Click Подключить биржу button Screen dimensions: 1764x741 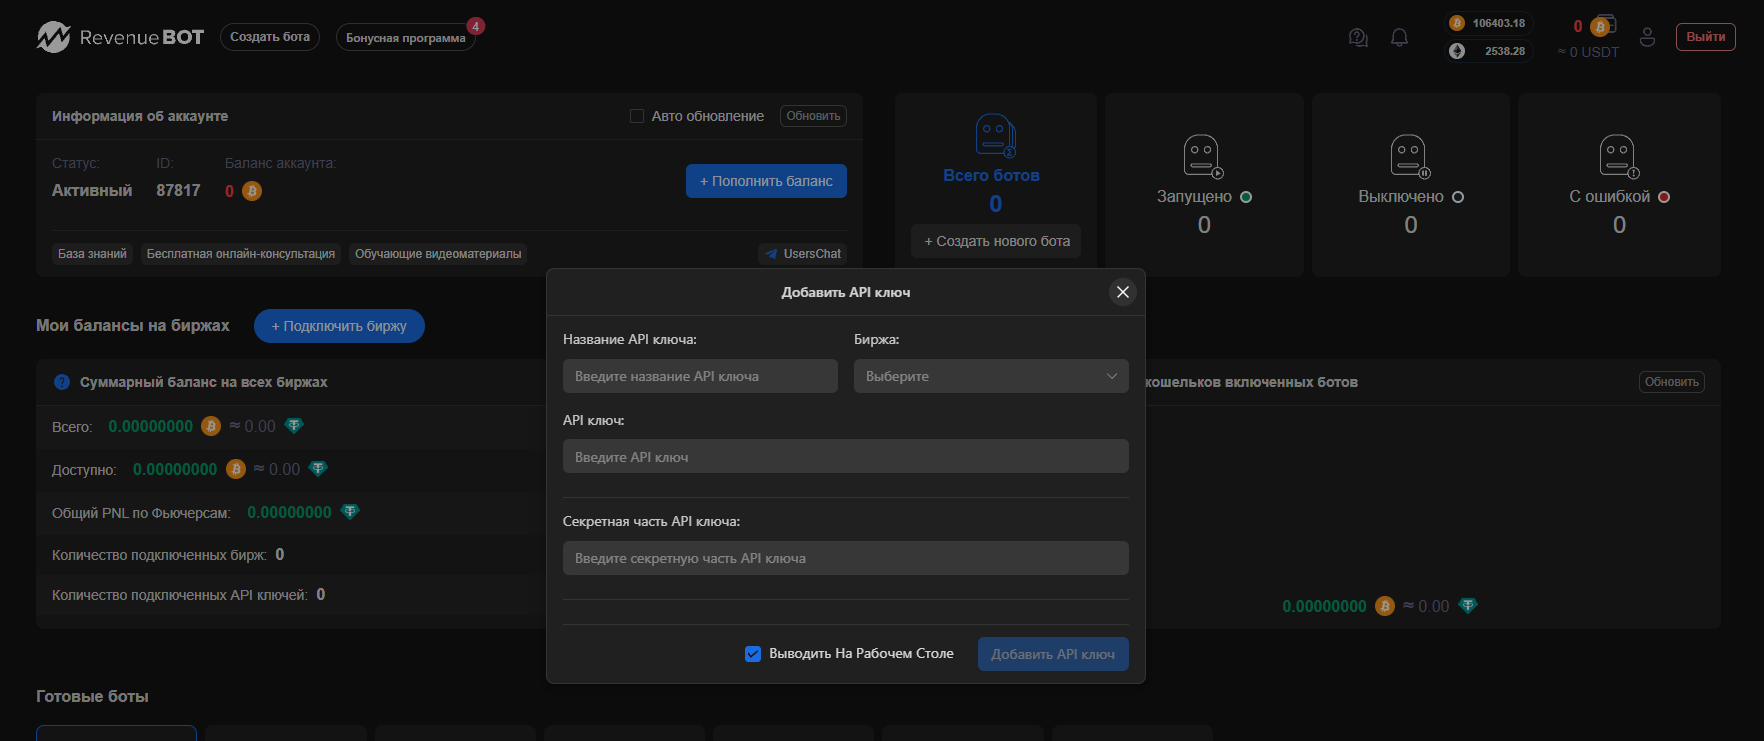(x=339, y=326)
